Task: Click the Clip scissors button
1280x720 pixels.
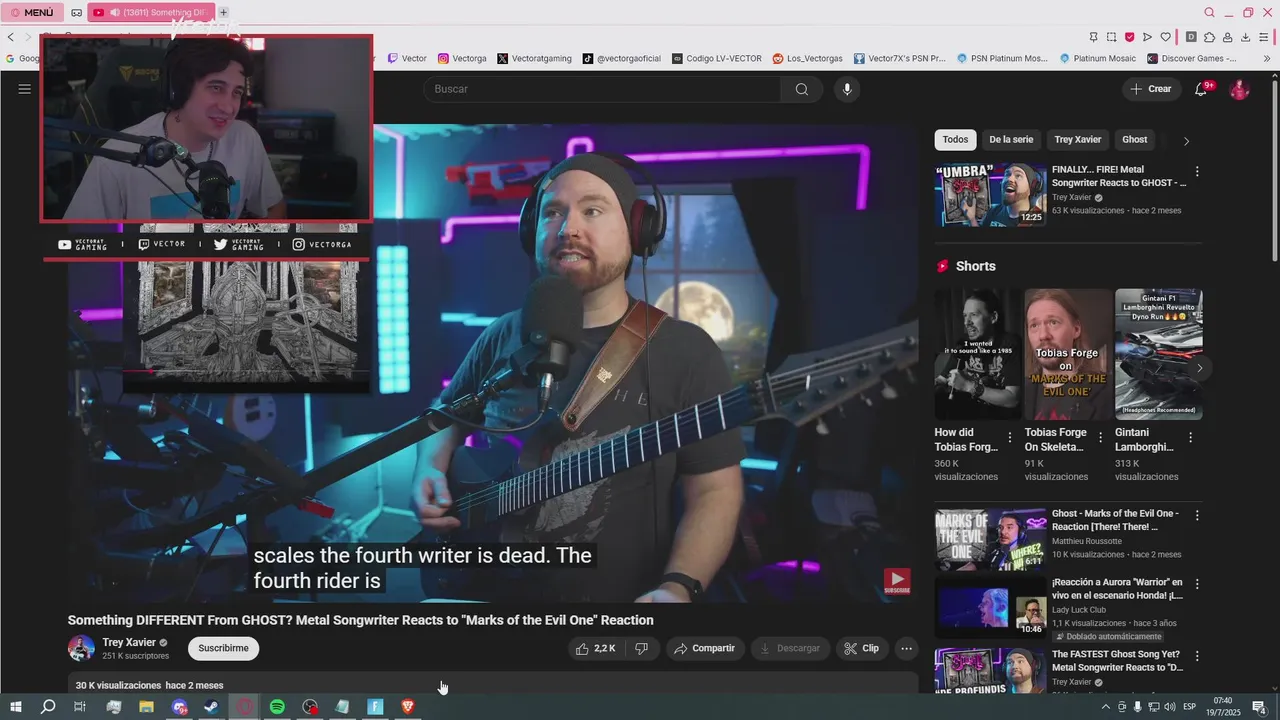Action: pyautogui.click(x=862, y=648)
